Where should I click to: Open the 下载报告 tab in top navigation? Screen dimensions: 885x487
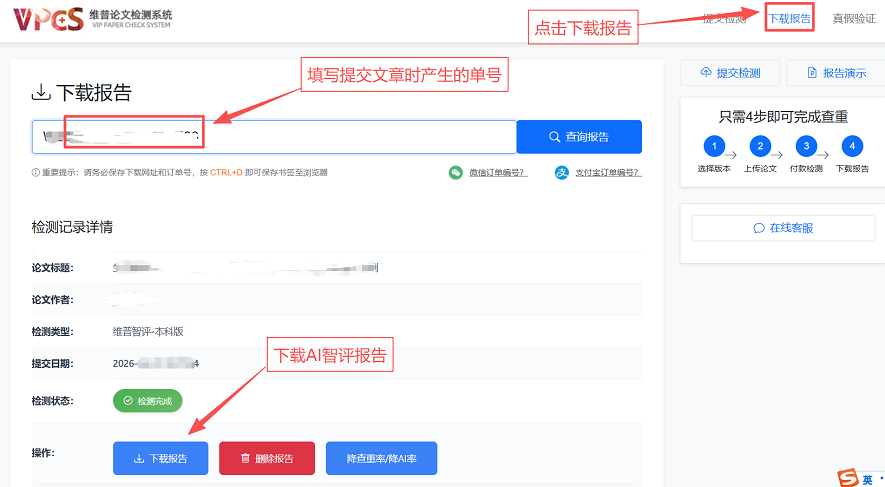click(x=789, y=18)
